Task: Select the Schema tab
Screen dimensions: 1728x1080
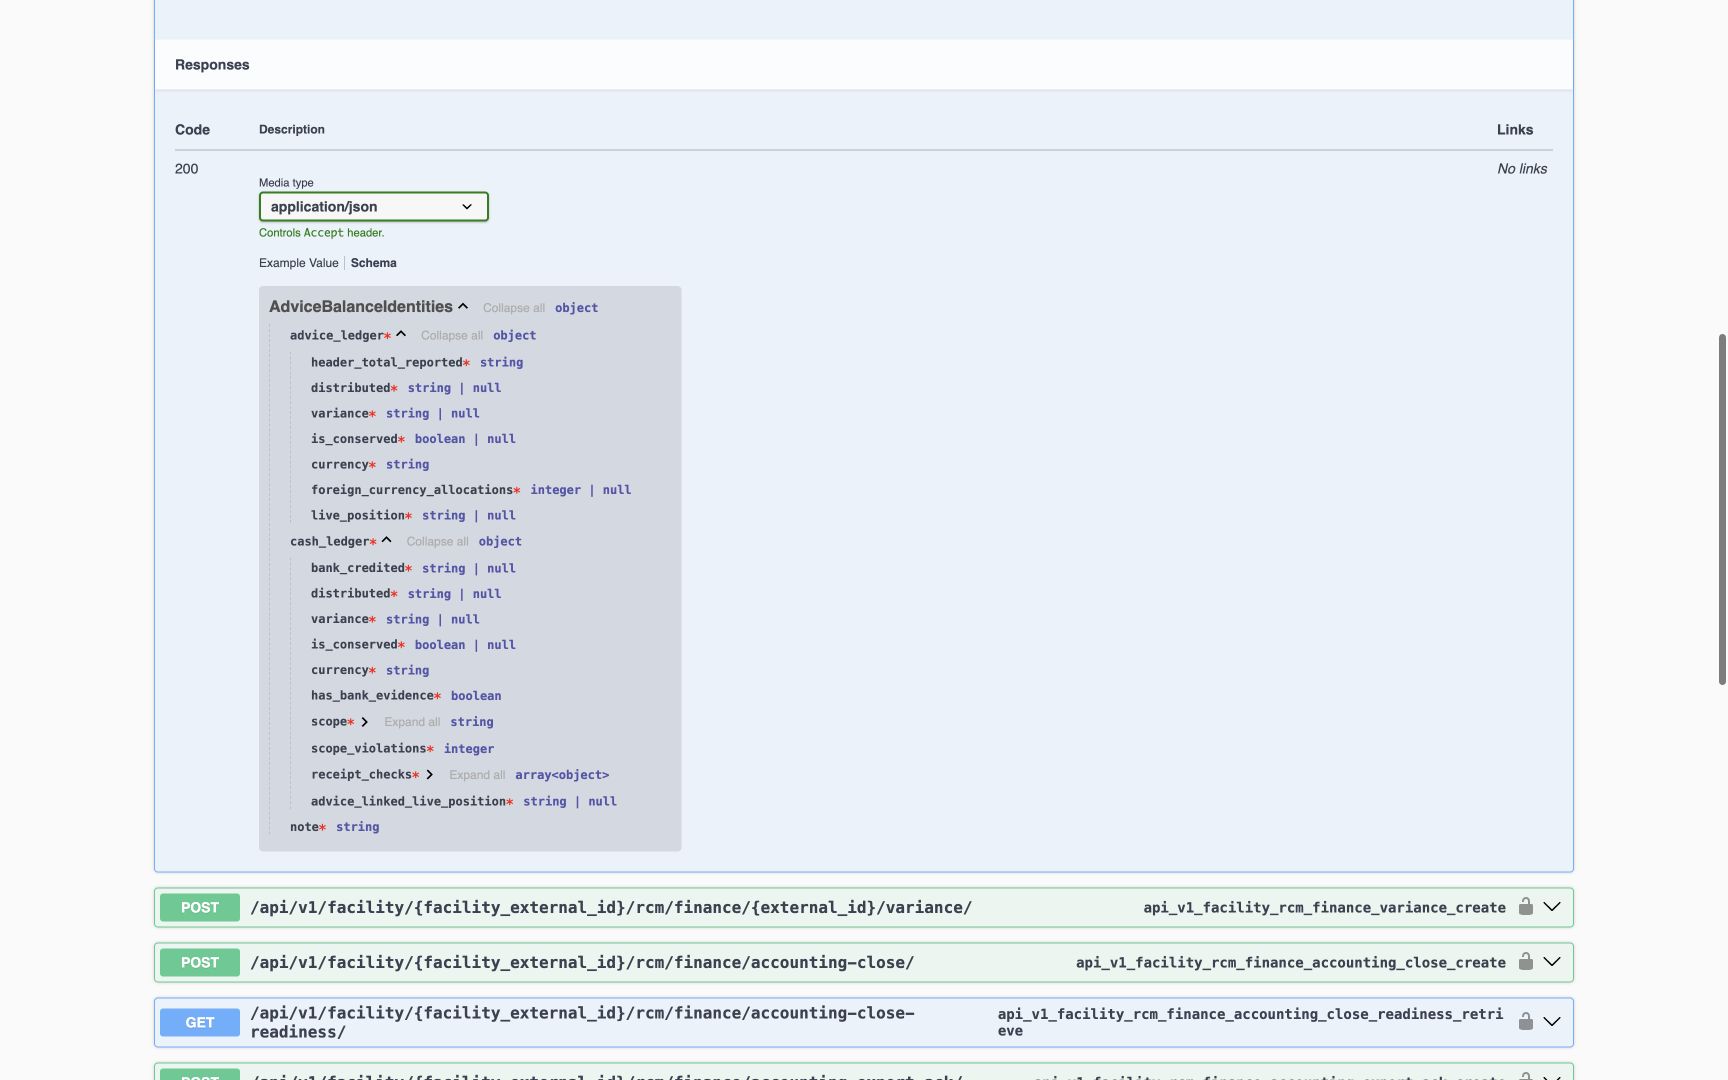Action: click(x=373, y=263)
